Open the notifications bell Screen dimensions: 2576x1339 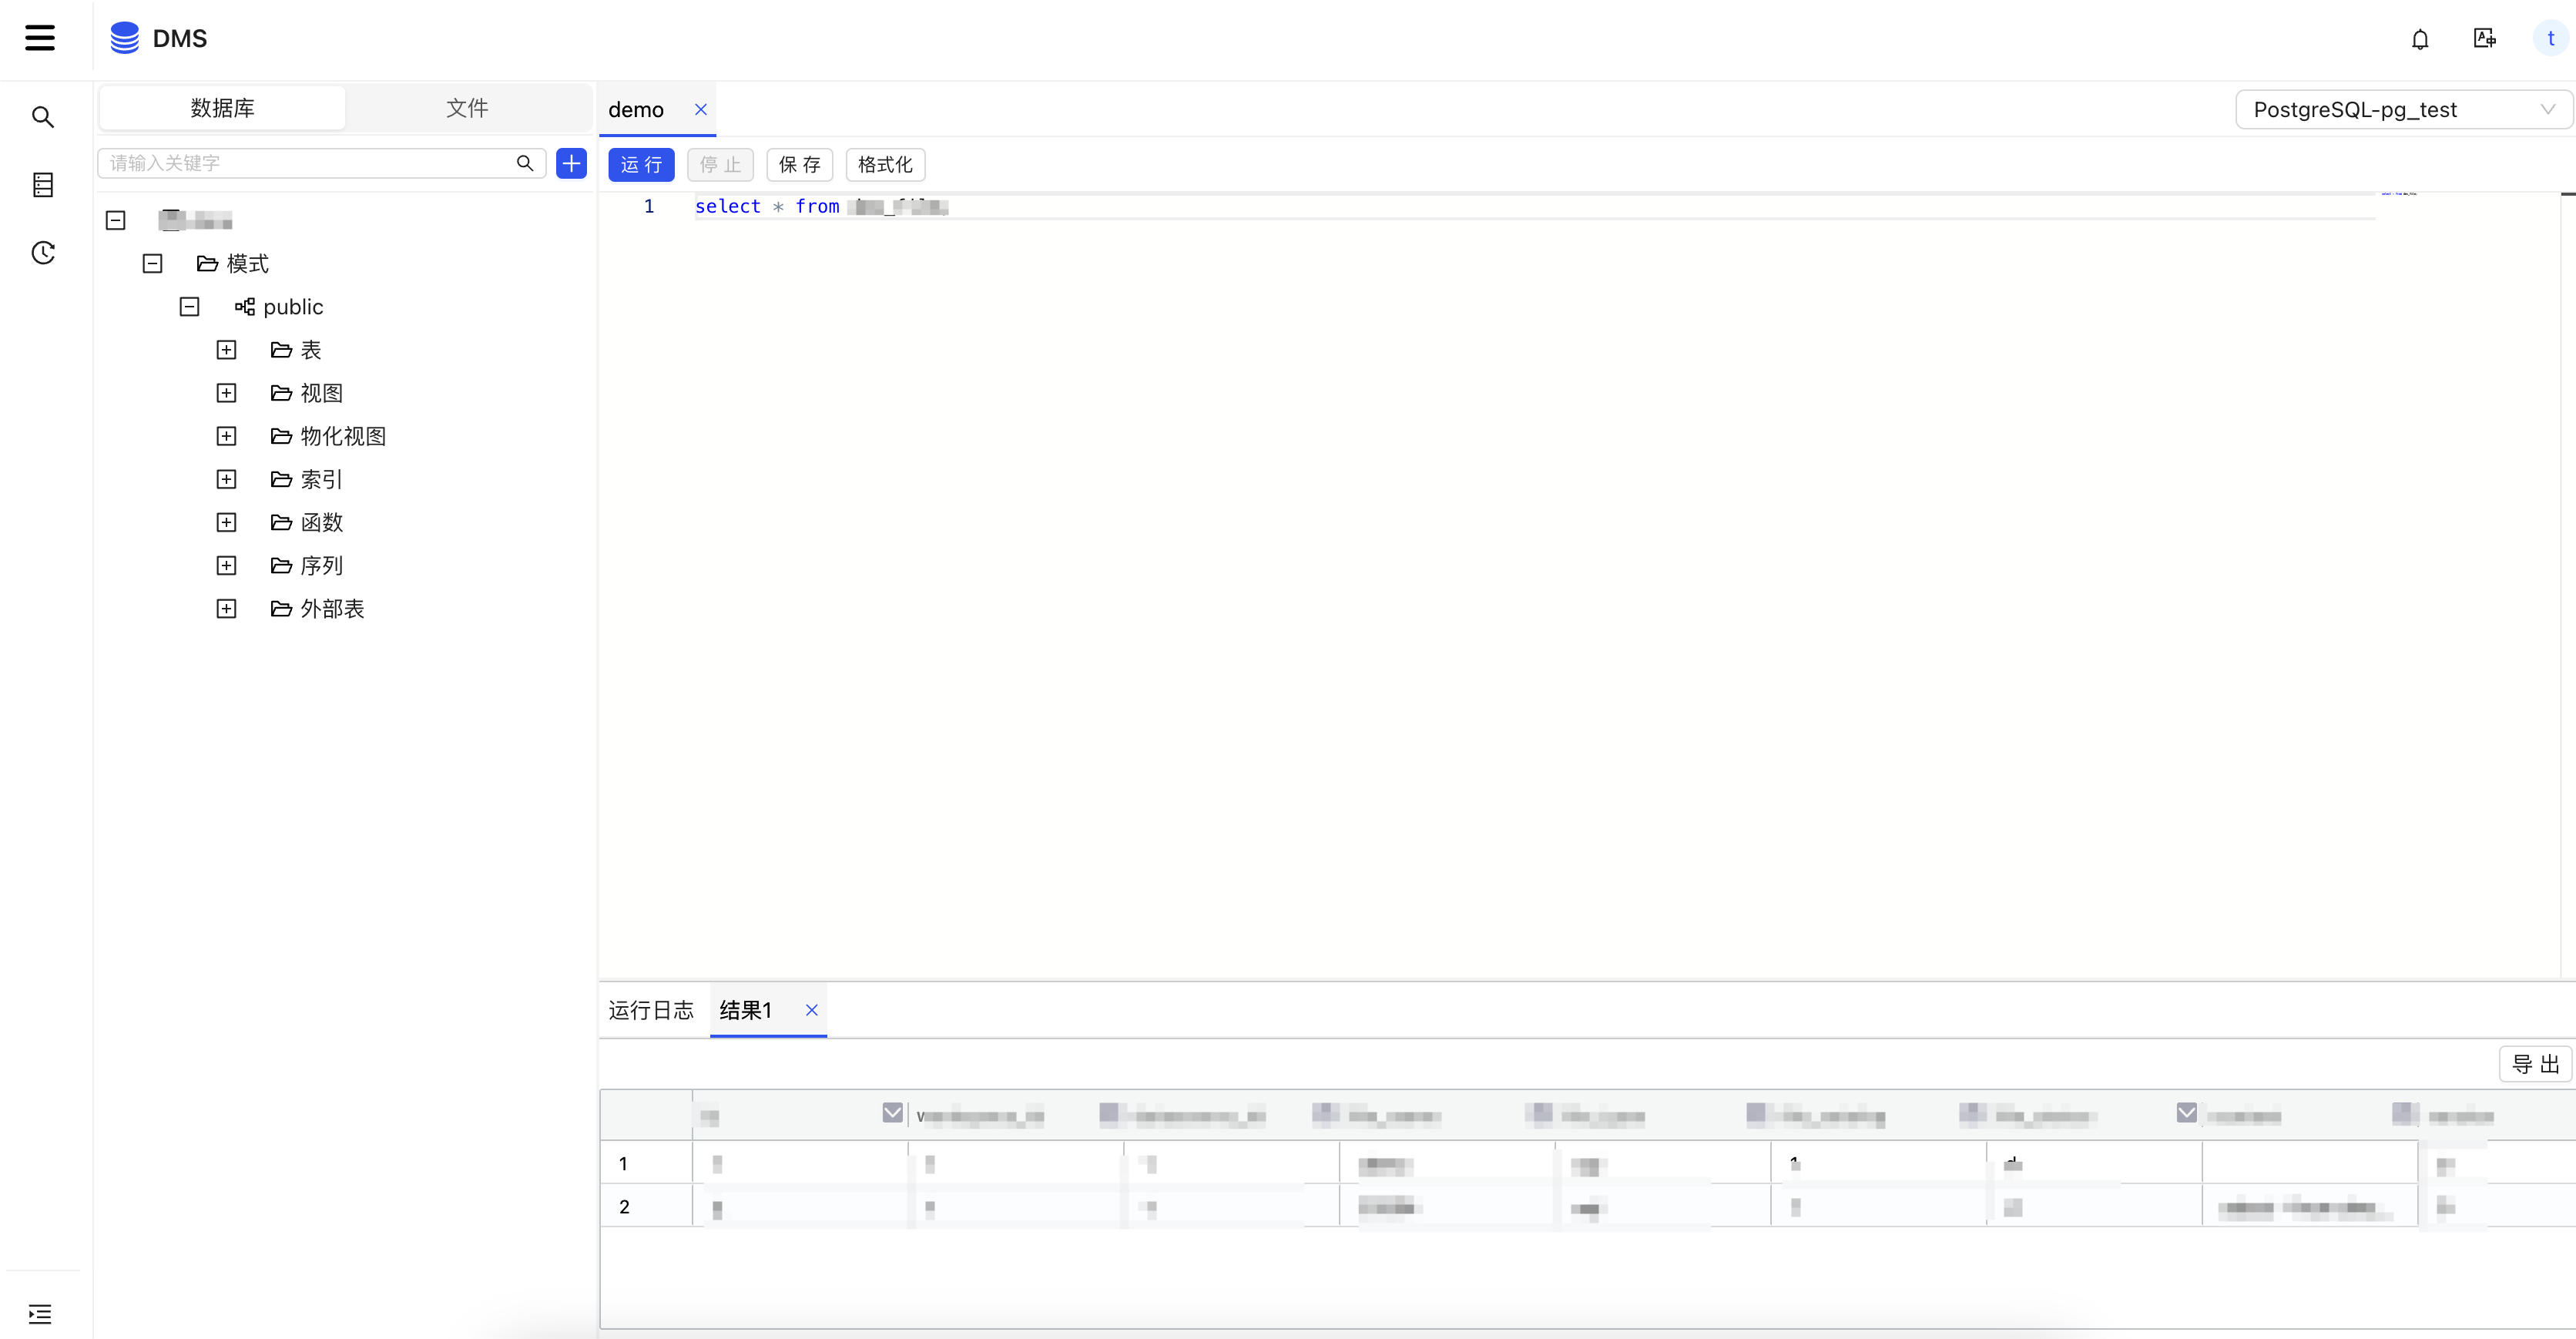pyautogui.click(x=2420, y=39)
